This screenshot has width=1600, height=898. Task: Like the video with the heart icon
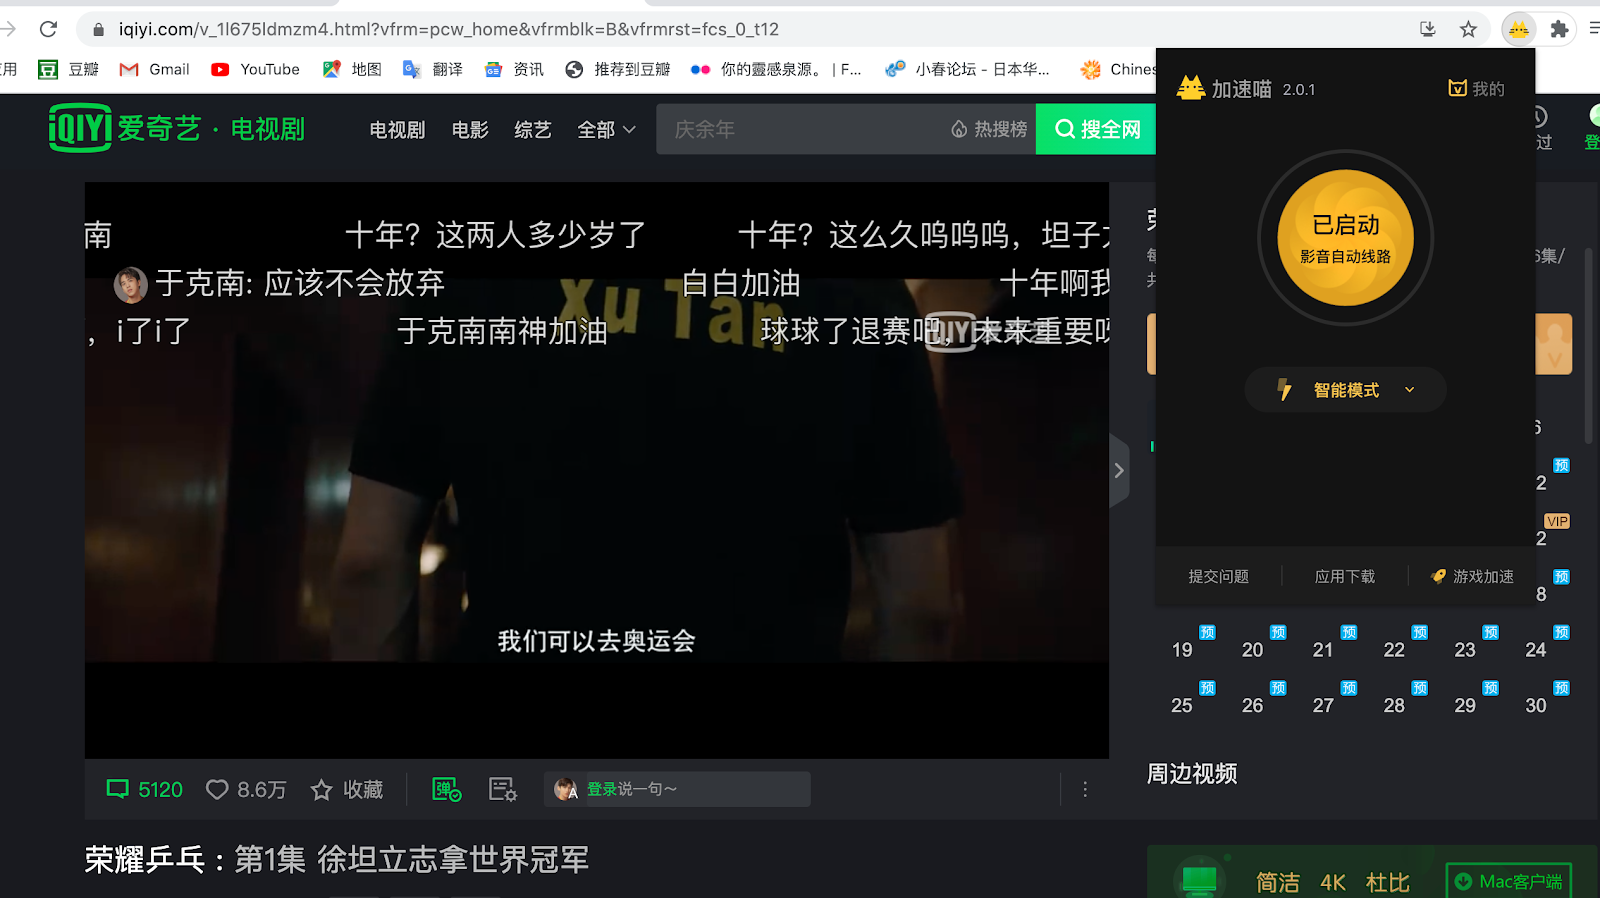tap(217, 790)
